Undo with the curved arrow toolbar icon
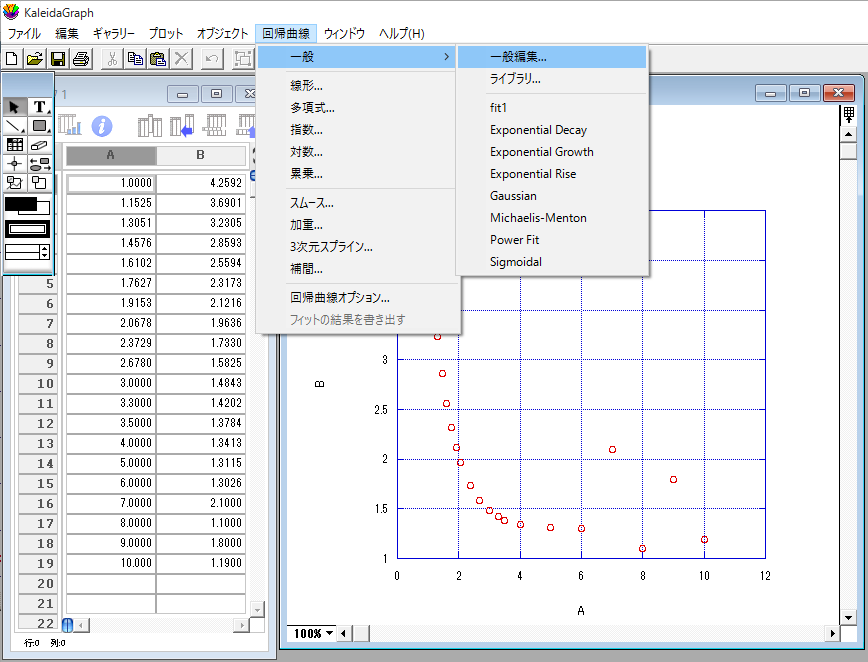The height and width of the screenshot is (662, 868). coord(211,59)
